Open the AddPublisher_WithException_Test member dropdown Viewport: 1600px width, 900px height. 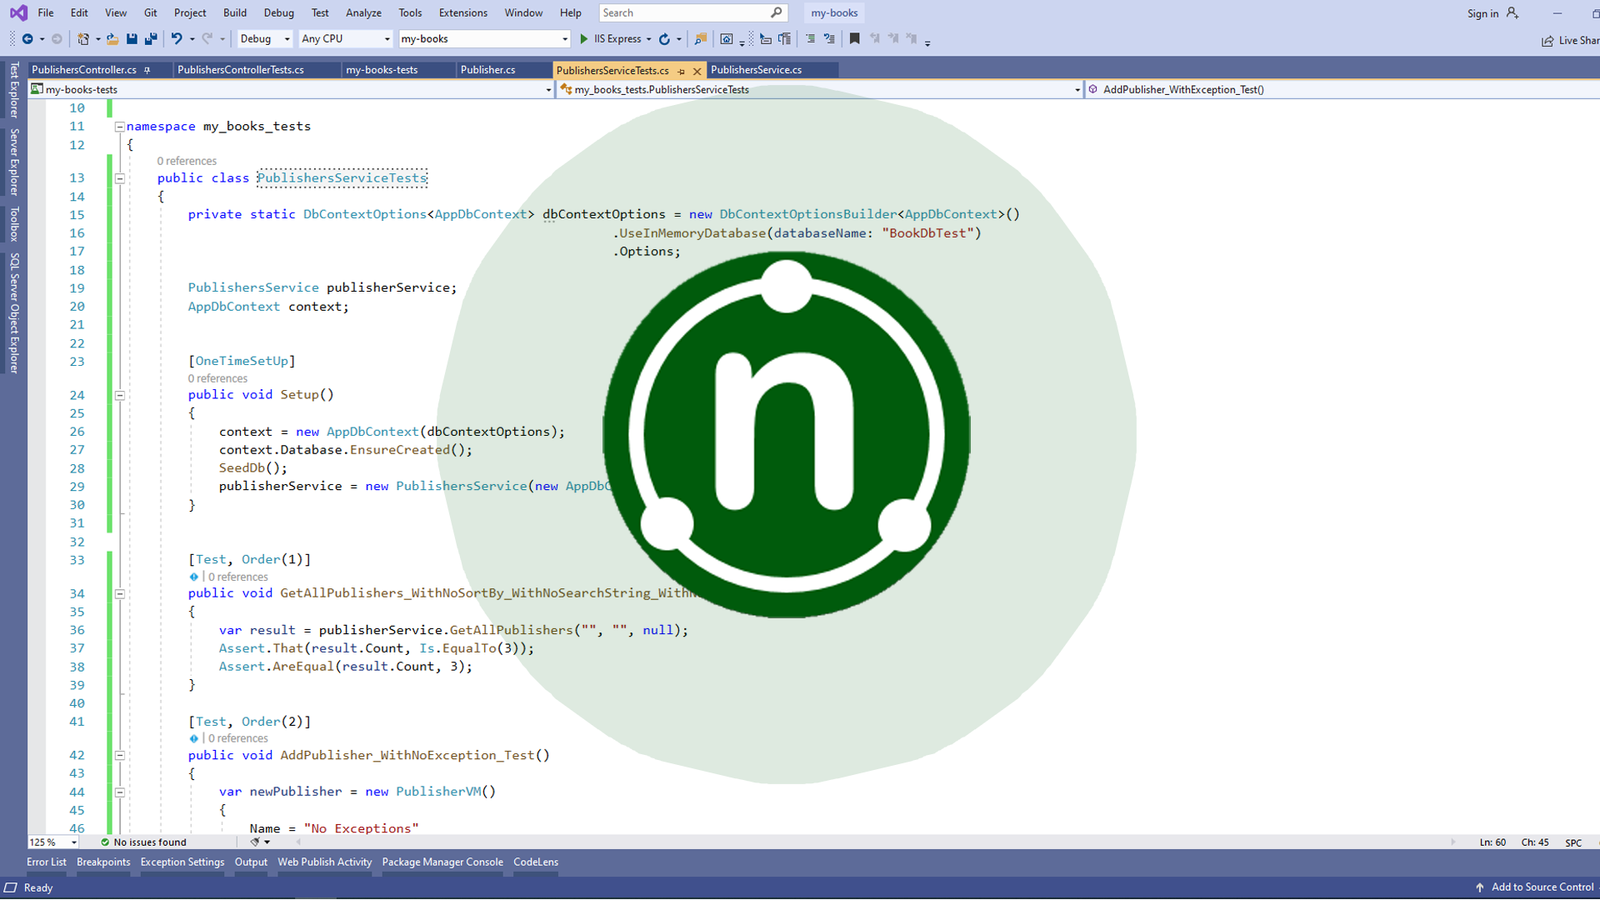click(x=1343, y=89)
